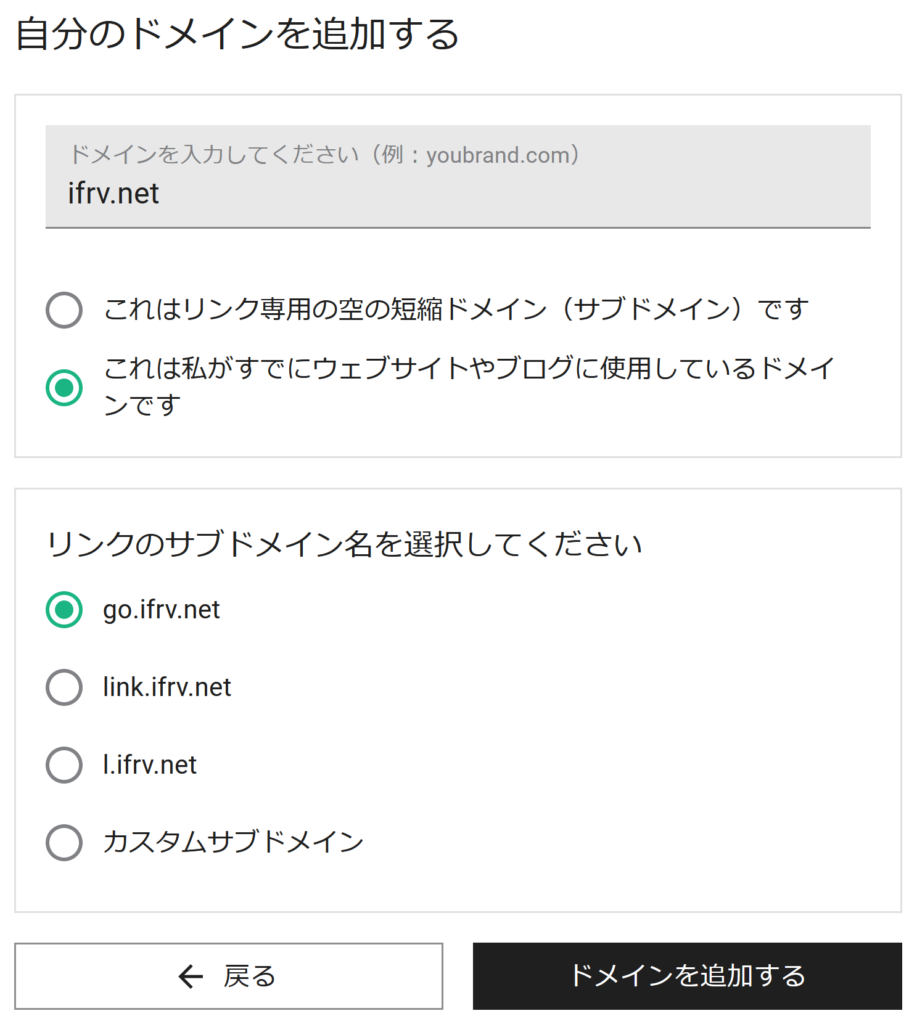Choose the link.ifrv.net subdomain option
This screenshot has width=917, height=1024.
click(64, 687)
